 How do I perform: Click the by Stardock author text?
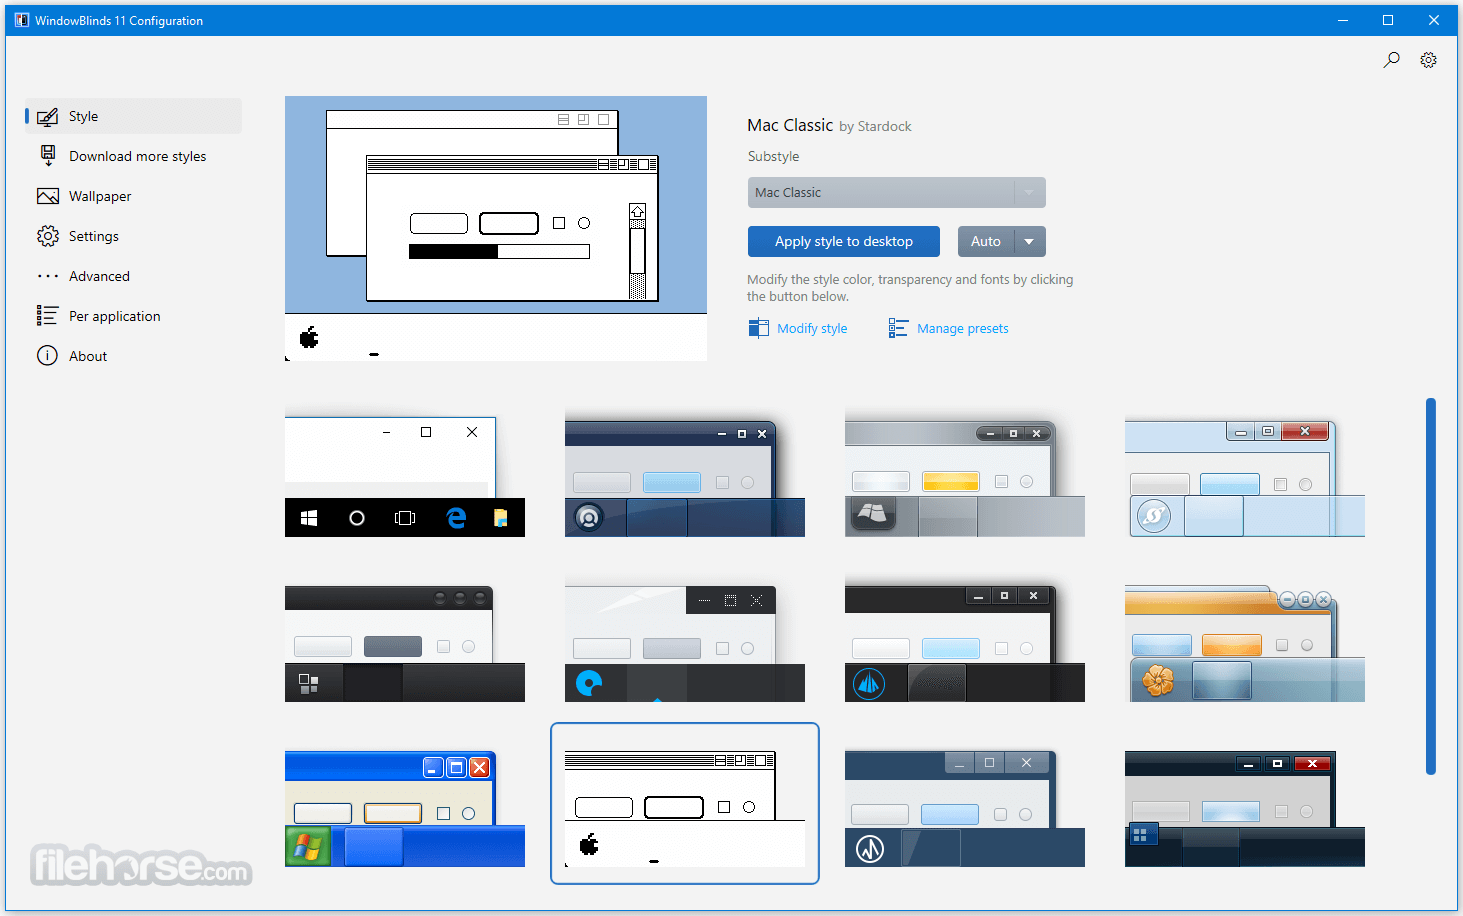point(875,127)
